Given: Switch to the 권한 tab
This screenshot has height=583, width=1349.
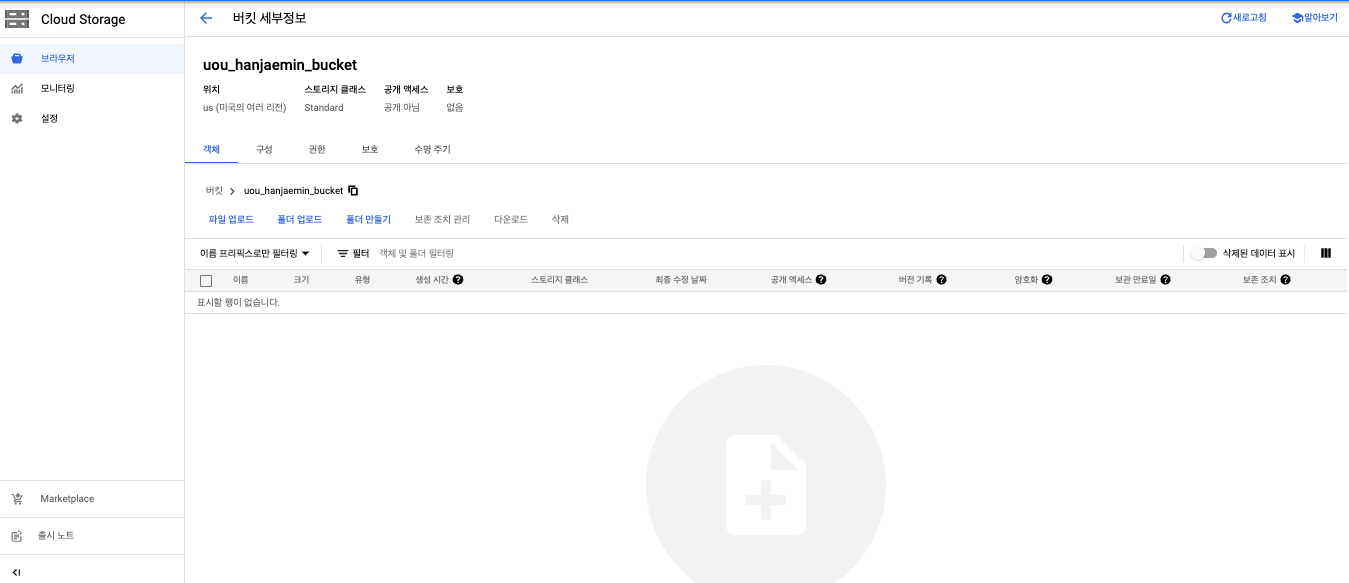Looking at the screenshot, I should point(317,149).
